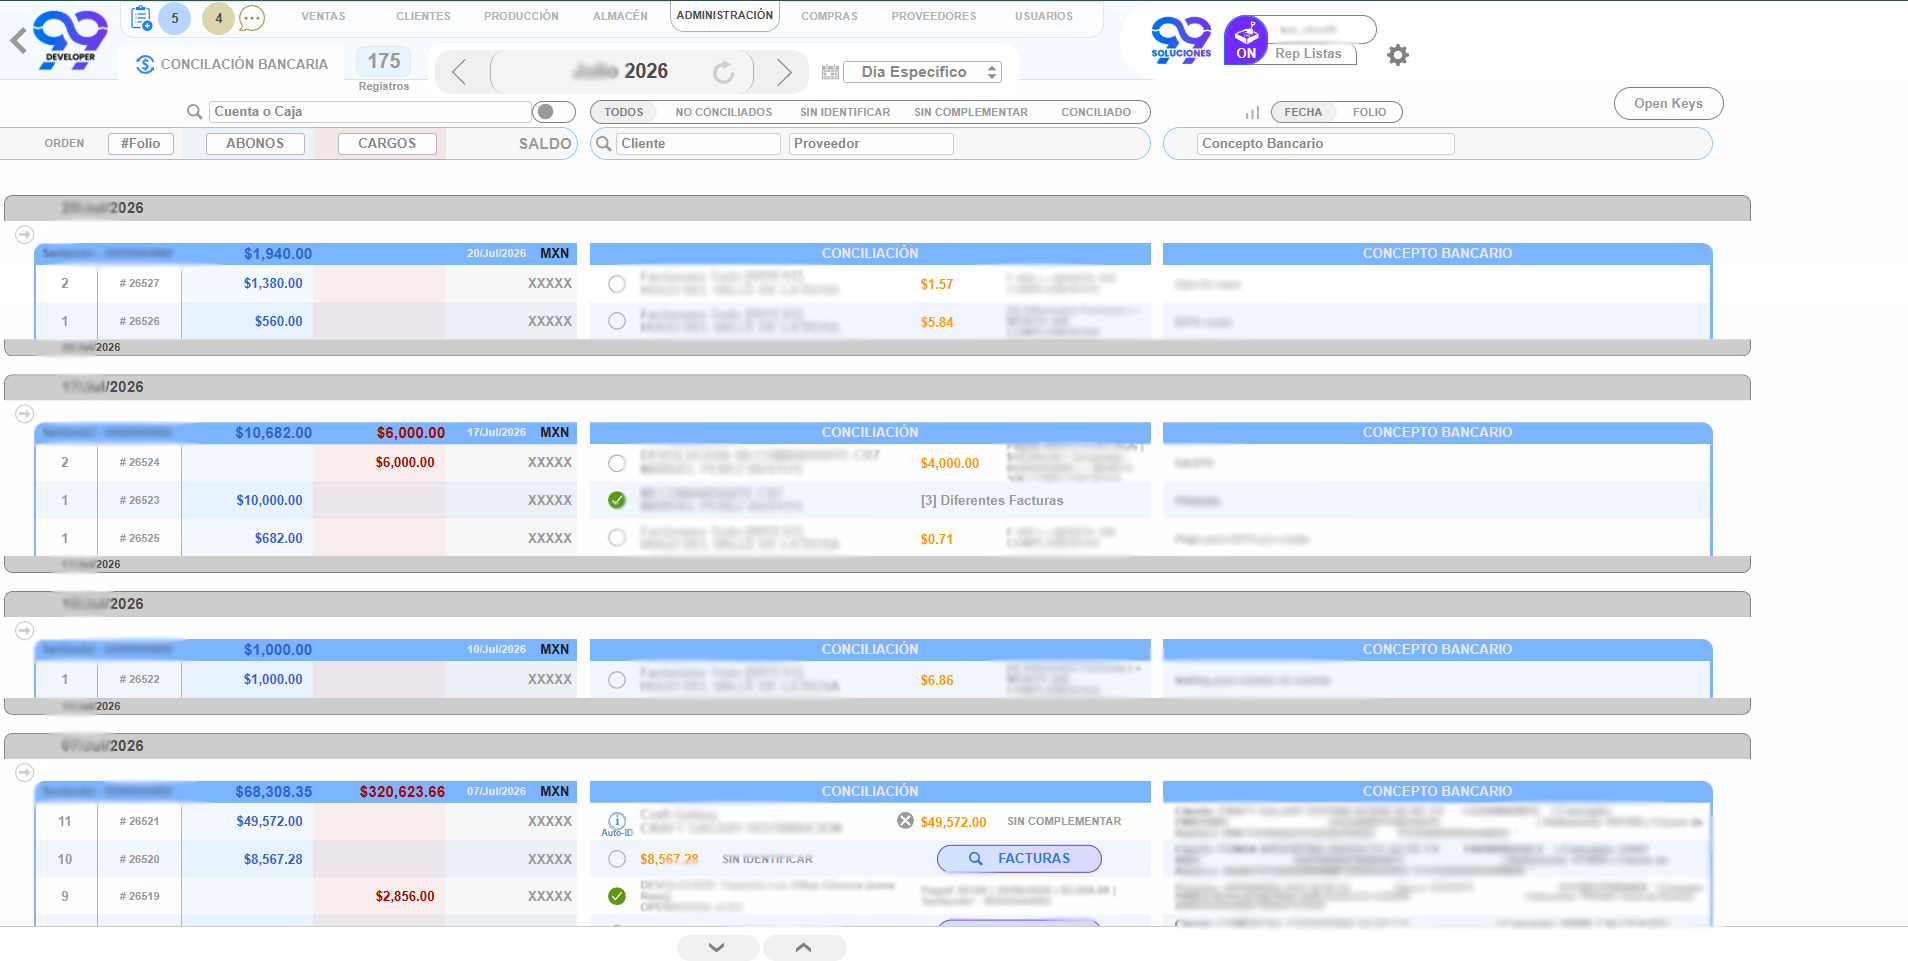The width and height of the screenshot is (1908, 961).
Task: Select the radio button for folio 26522
Action: [617, 680]
